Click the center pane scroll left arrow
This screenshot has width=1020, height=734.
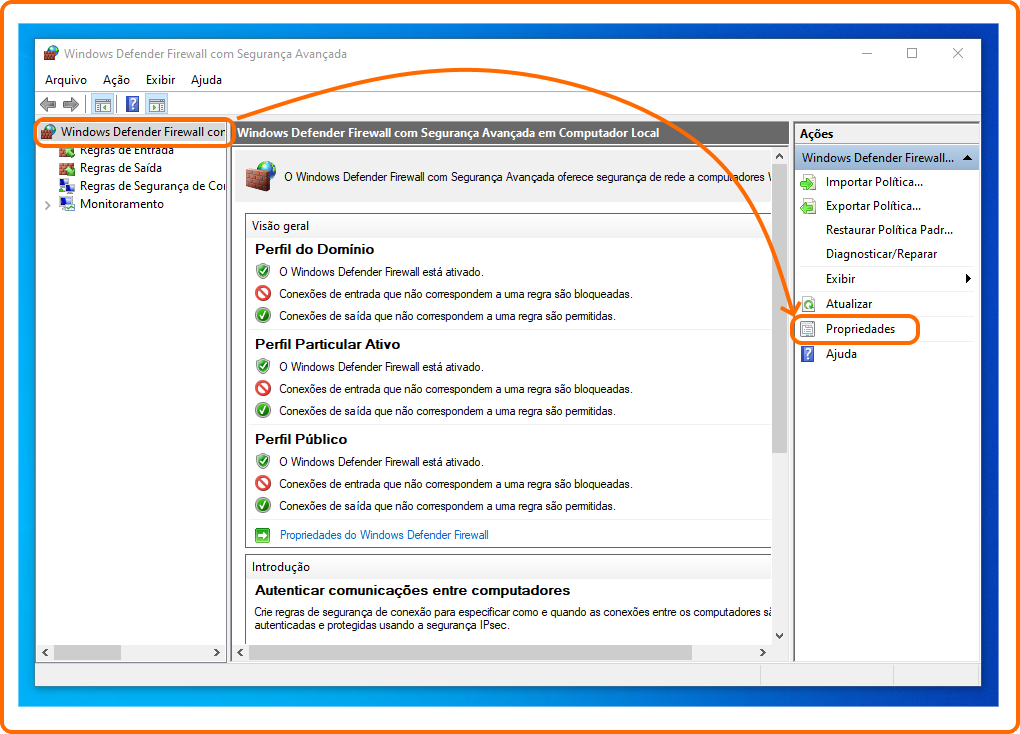click(x=241, y=653)
